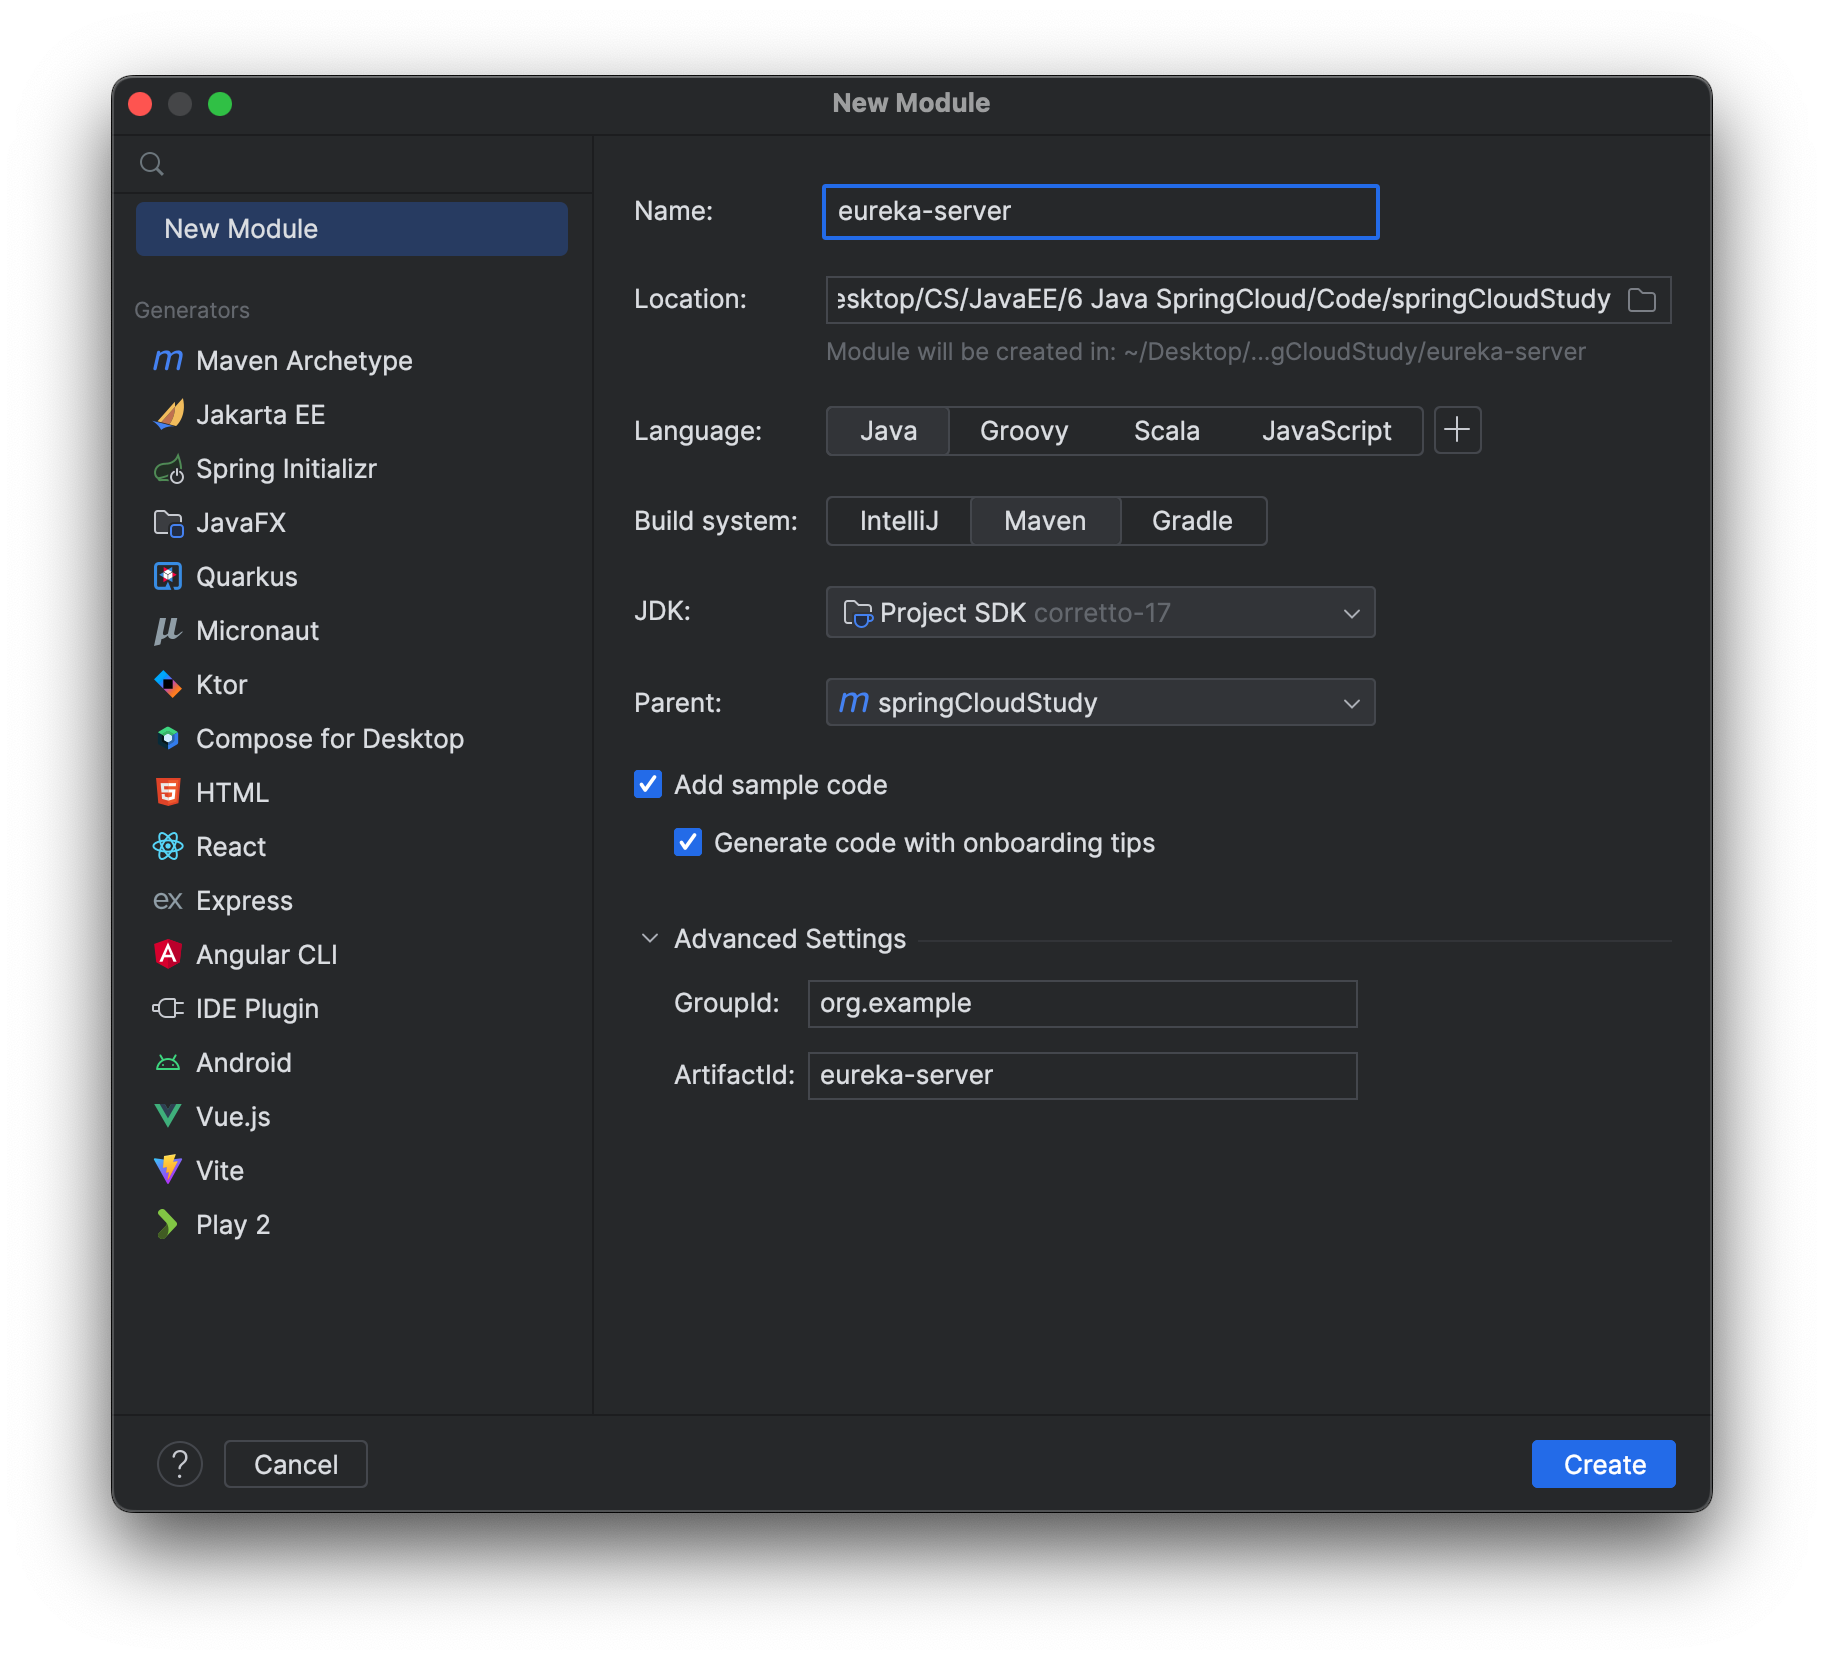Collapse the Advanced Settings section

[x=649, y=938]
